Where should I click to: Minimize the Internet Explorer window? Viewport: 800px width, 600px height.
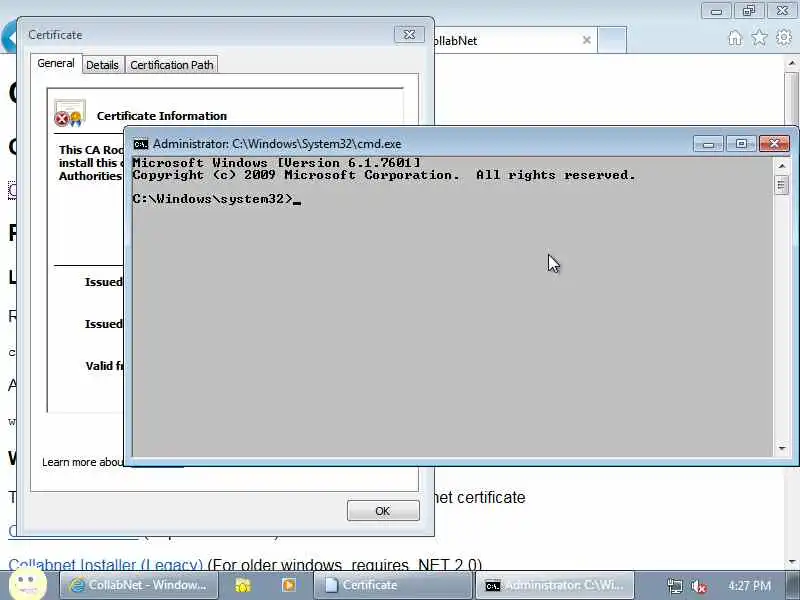click(x=716, y=10)
